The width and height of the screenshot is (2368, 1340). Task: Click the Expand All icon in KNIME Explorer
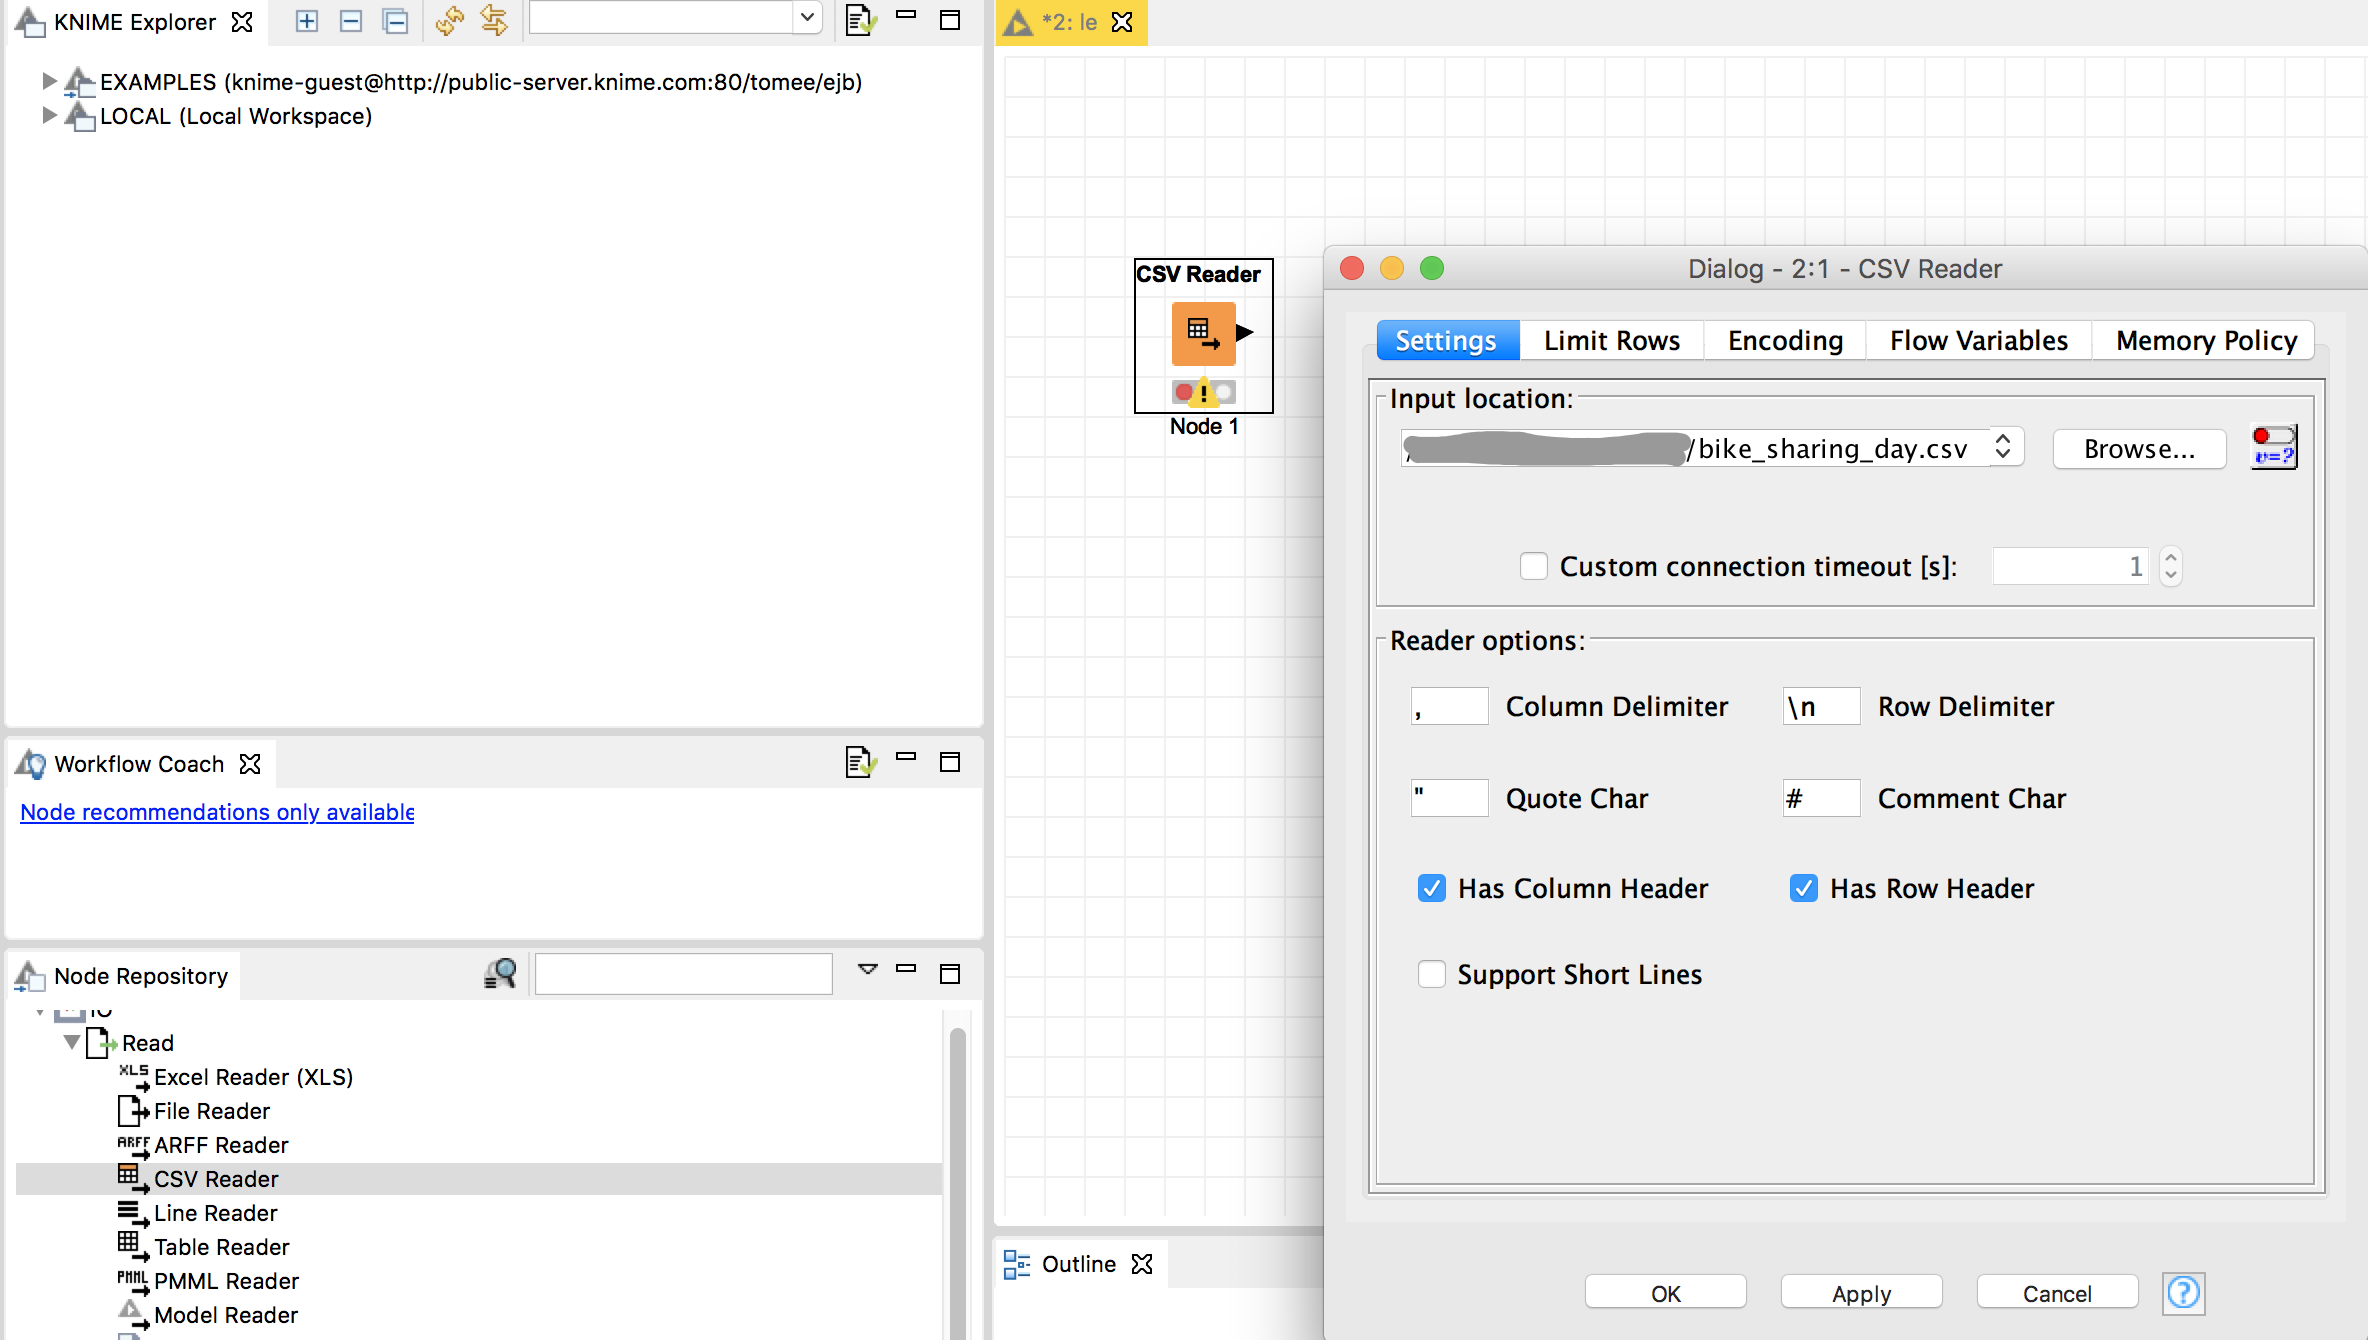(x=307, y=21)
